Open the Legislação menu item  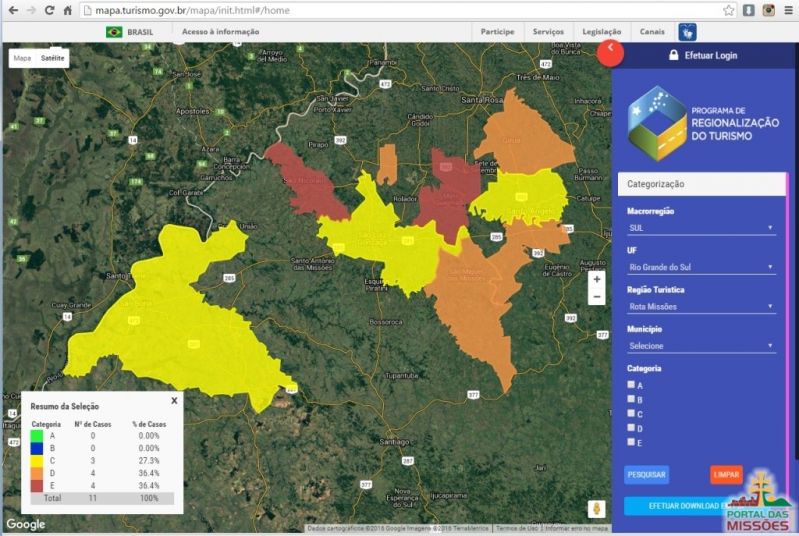point(601,32)
